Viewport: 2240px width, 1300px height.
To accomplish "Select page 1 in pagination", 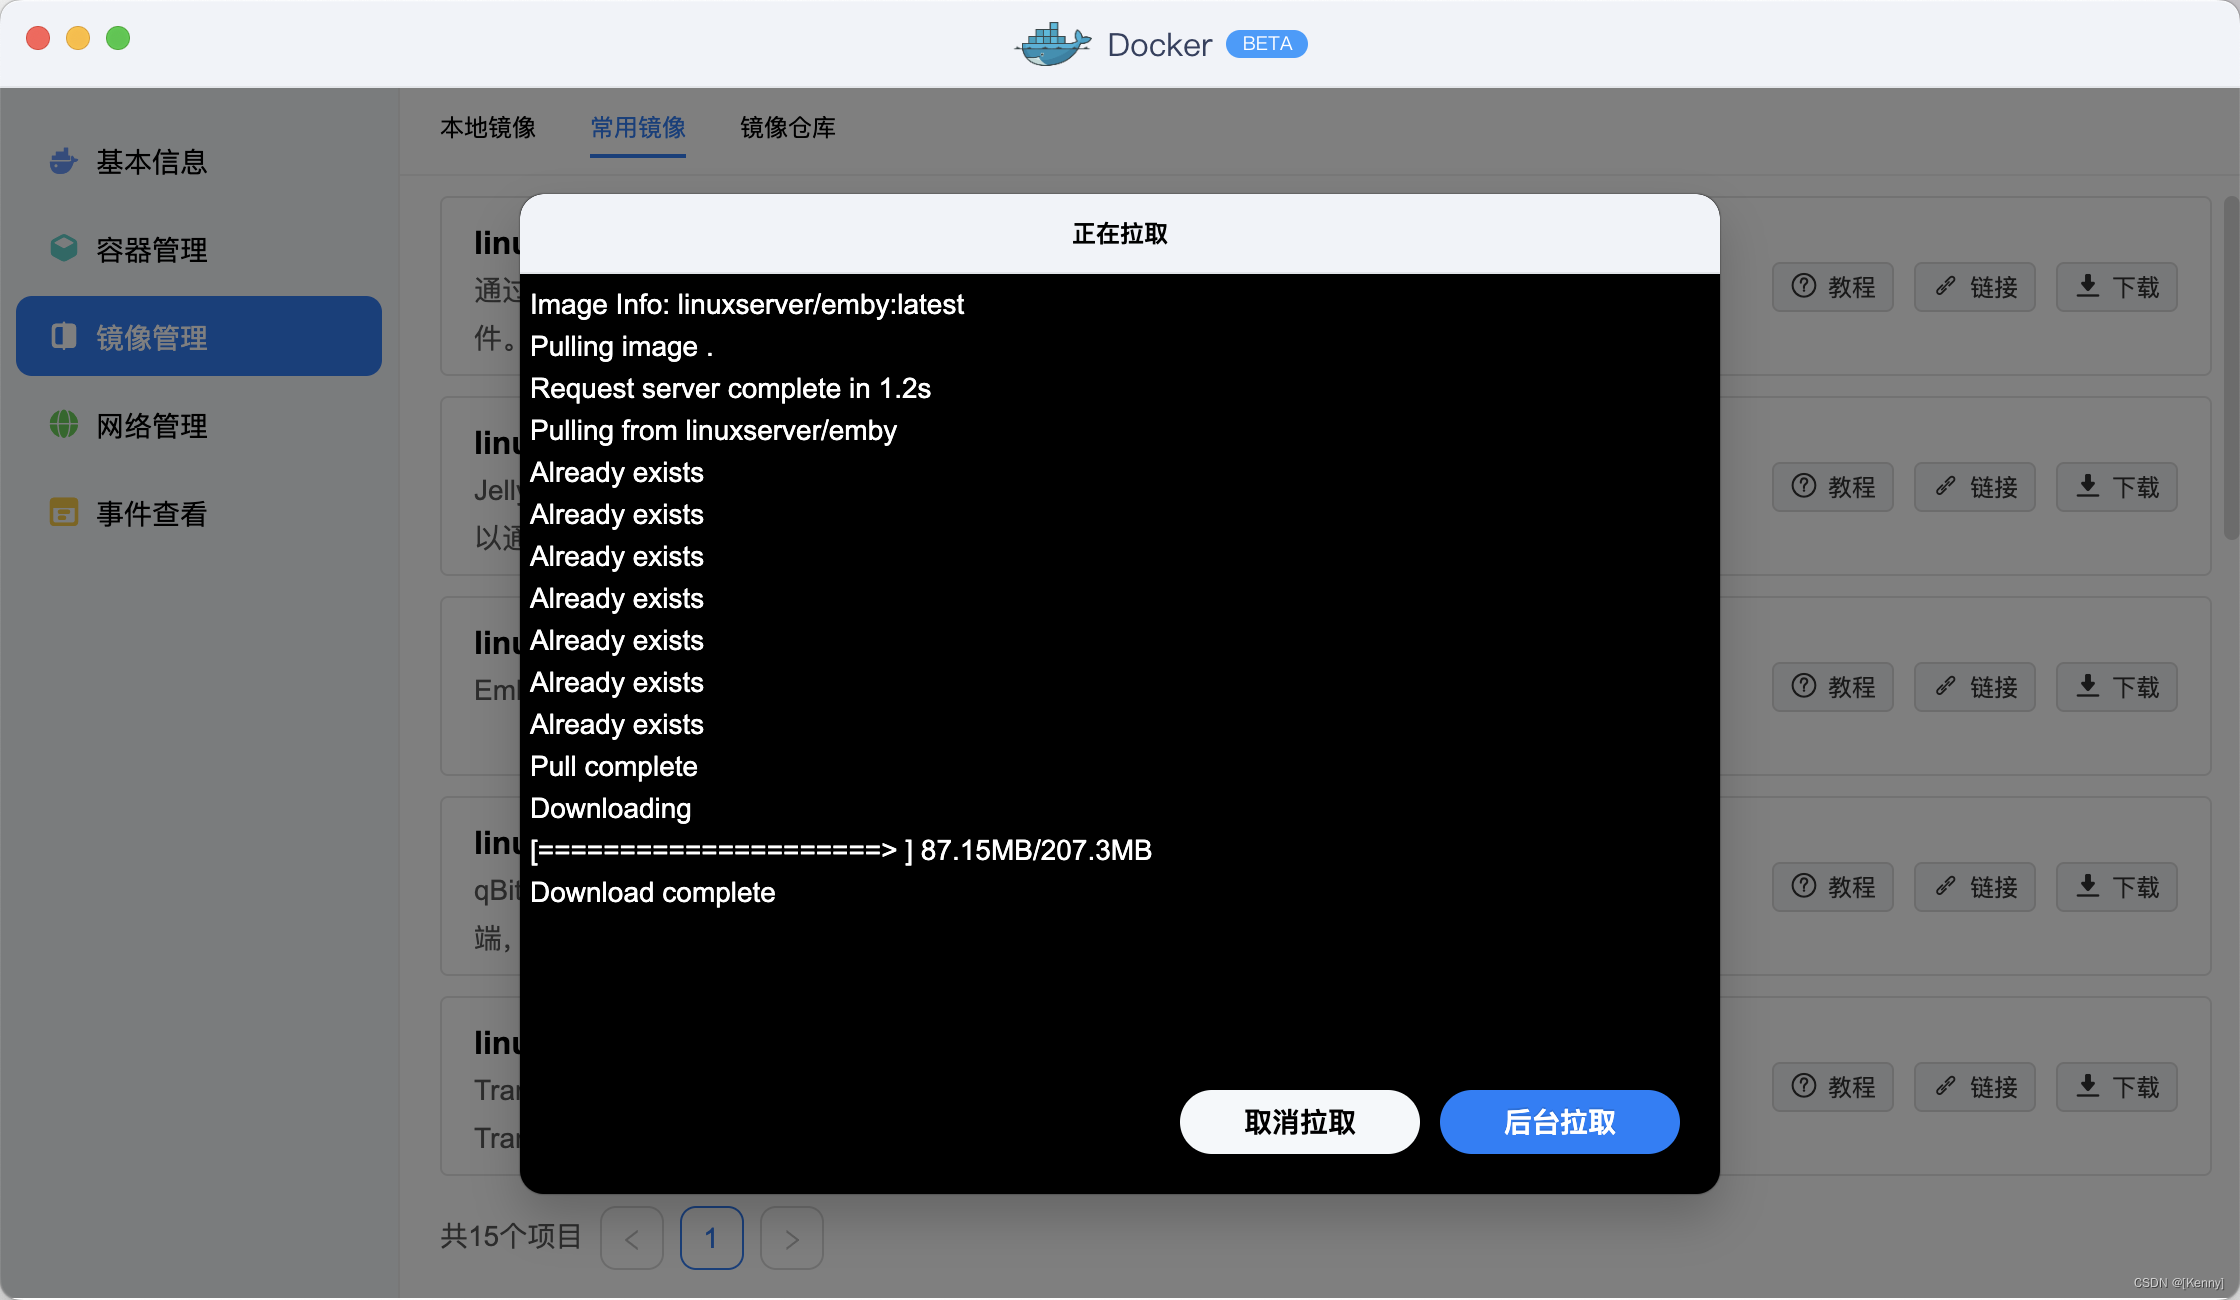I will click(x=711, y=1238).
